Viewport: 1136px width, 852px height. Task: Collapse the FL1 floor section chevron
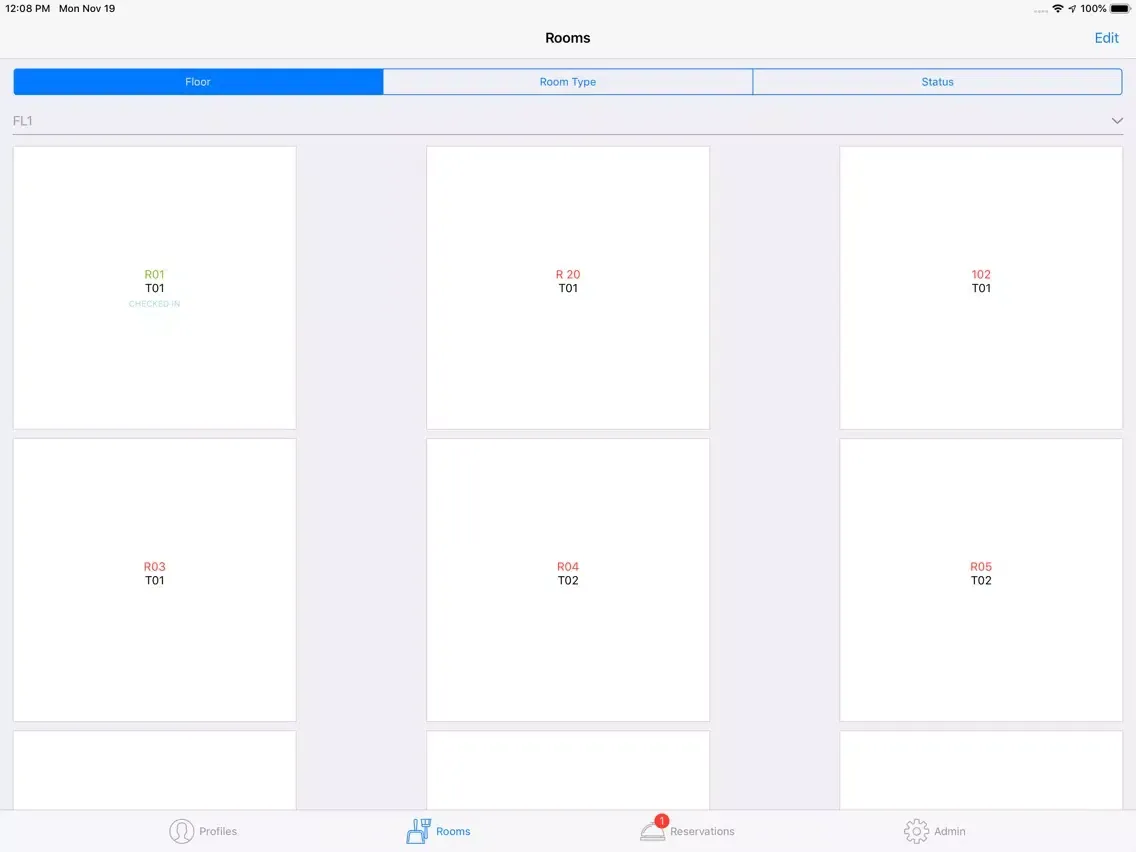tap(1116, 121)
